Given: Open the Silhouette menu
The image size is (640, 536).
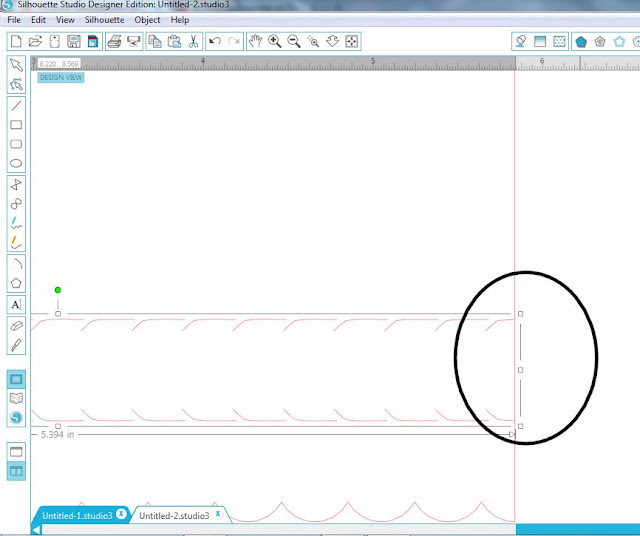Looking at the screenshot, I should [x=104, y=20].
